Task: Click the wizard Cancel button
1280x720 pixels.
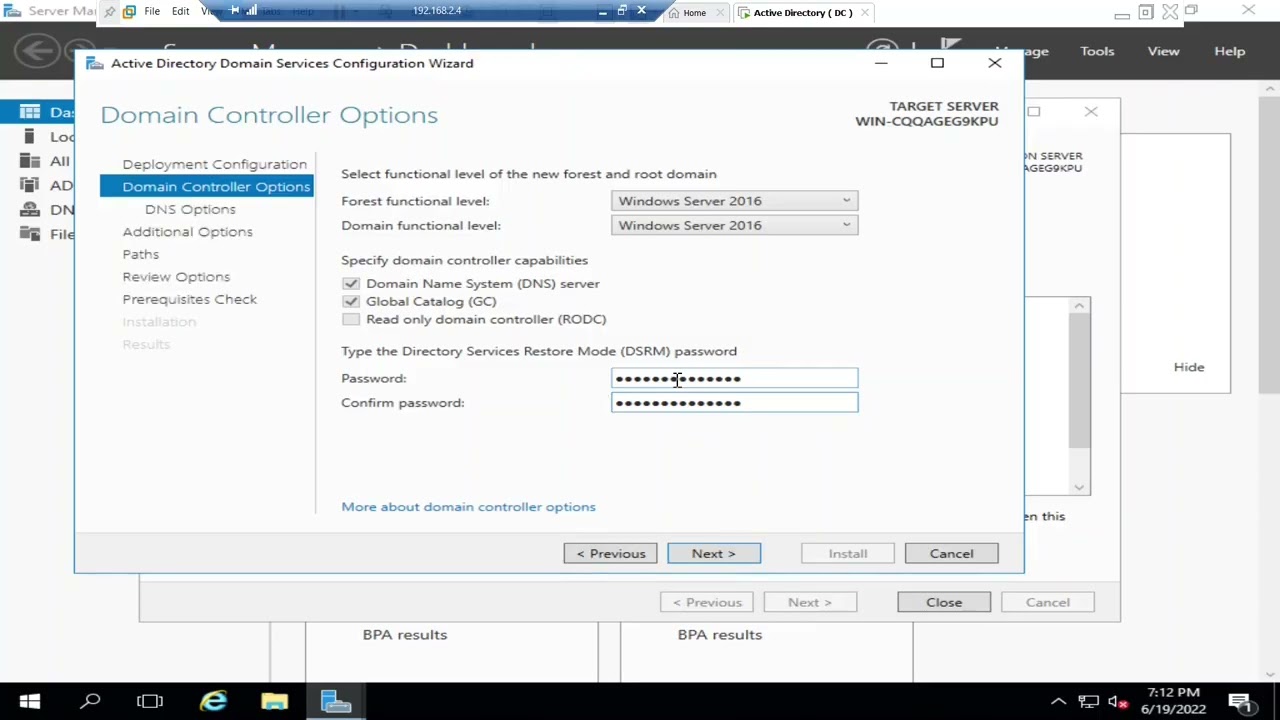Action: pyautogui.click(x=951, y=553)
